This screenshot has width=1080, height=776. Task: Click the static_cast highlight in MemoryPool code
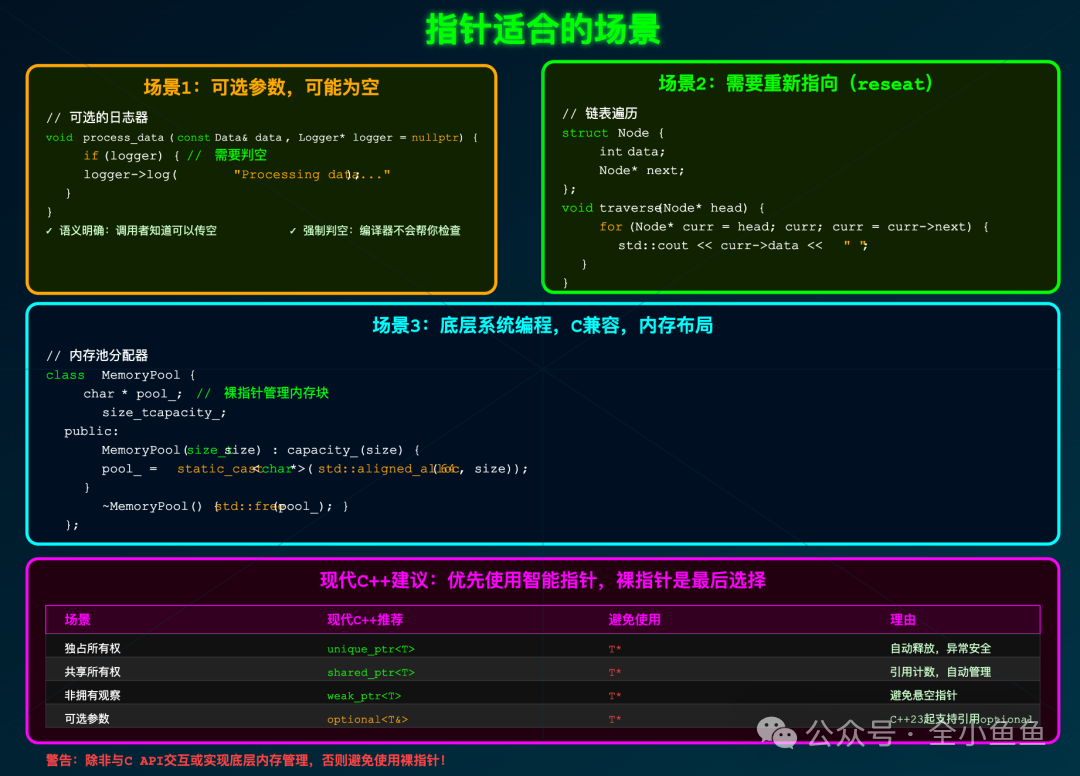217,468
